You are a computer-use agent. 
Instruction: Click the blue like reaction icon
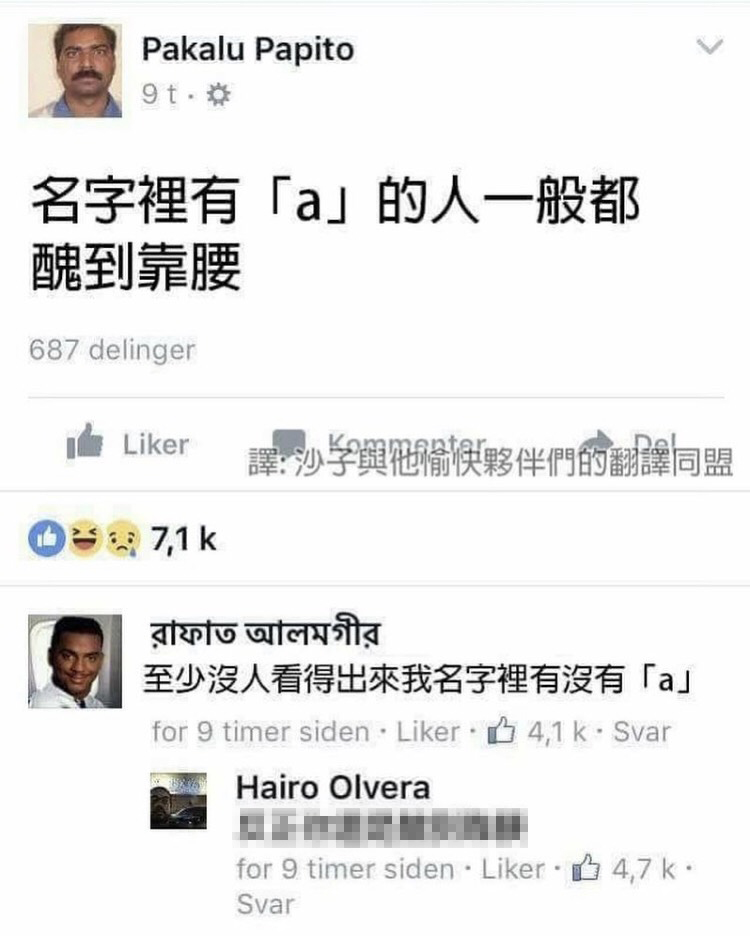(47, 538)
